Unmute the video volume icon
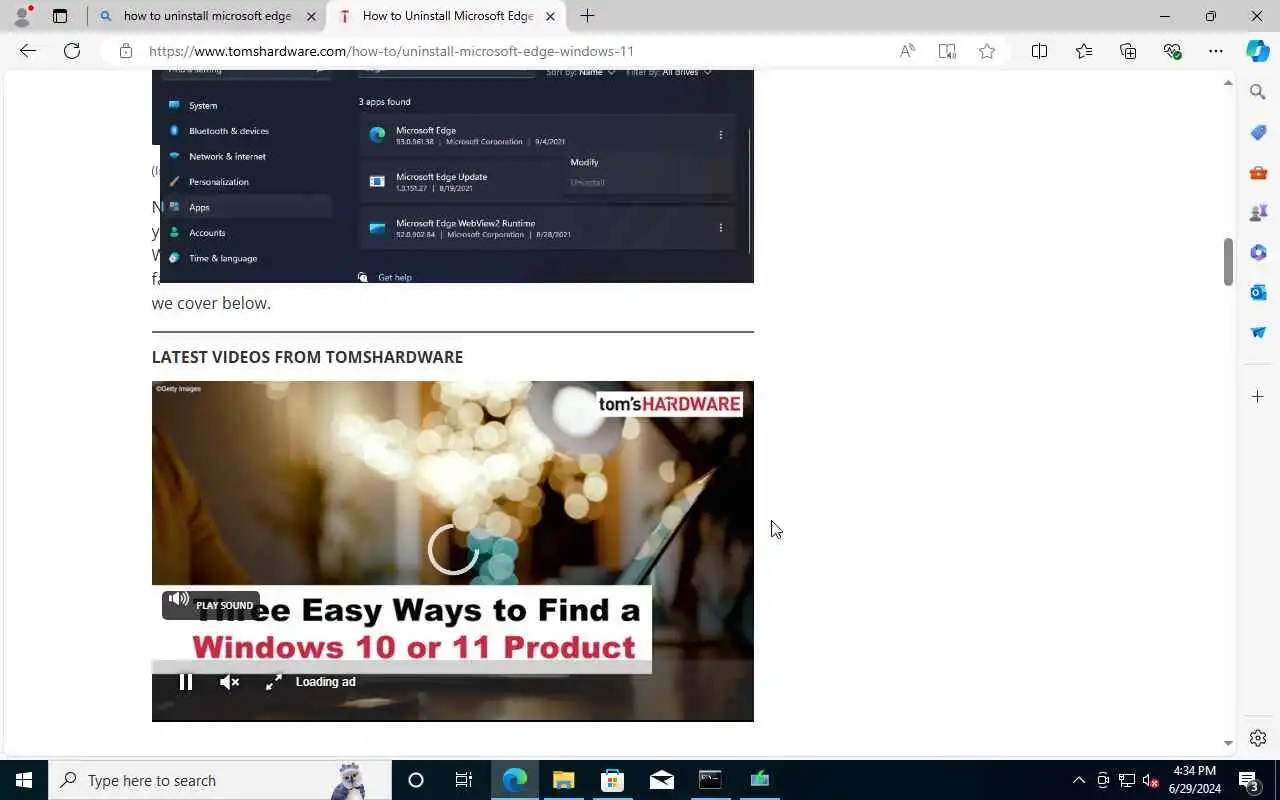 pyautogui.click(x=230, y=682)
